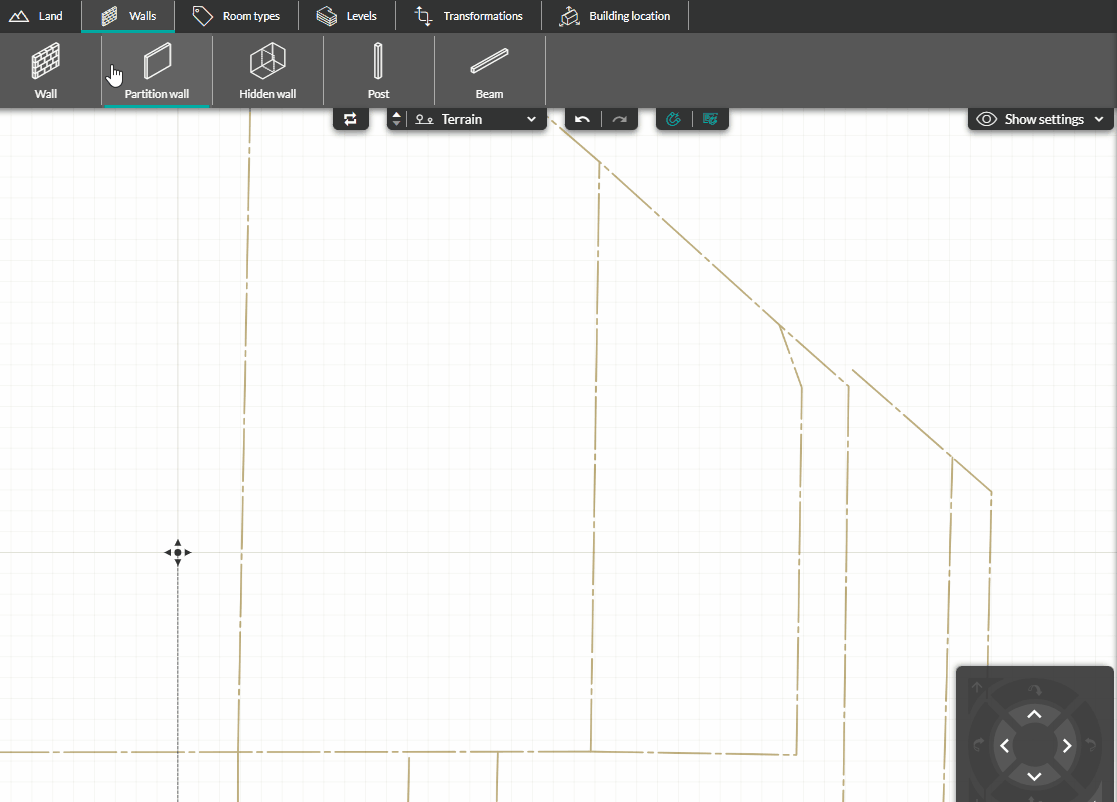Switch to the Levels tab
Screen dimensions: 1117x802
click(x=345, y=15)
